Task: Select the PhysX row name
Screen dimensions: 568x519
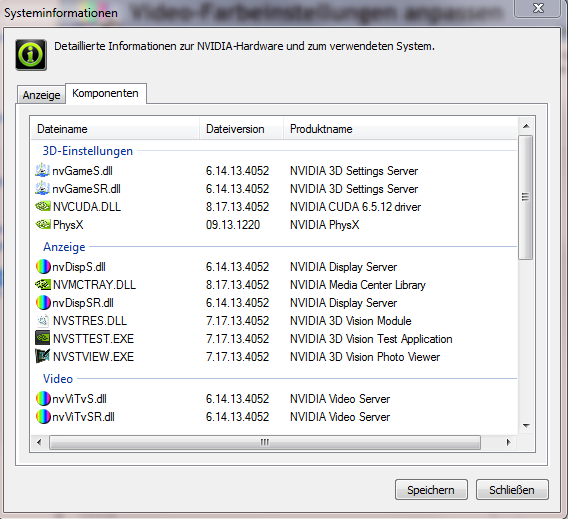Action: [x=68, y=225]
